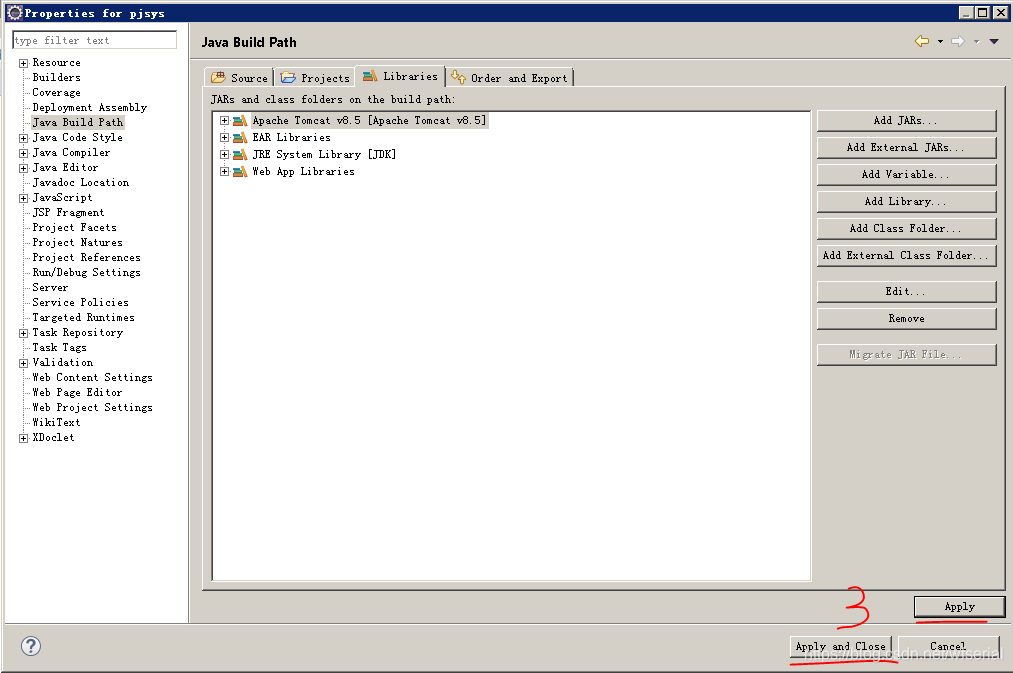Open the view menu triangle in header
1013x673 pixels.
994,41
